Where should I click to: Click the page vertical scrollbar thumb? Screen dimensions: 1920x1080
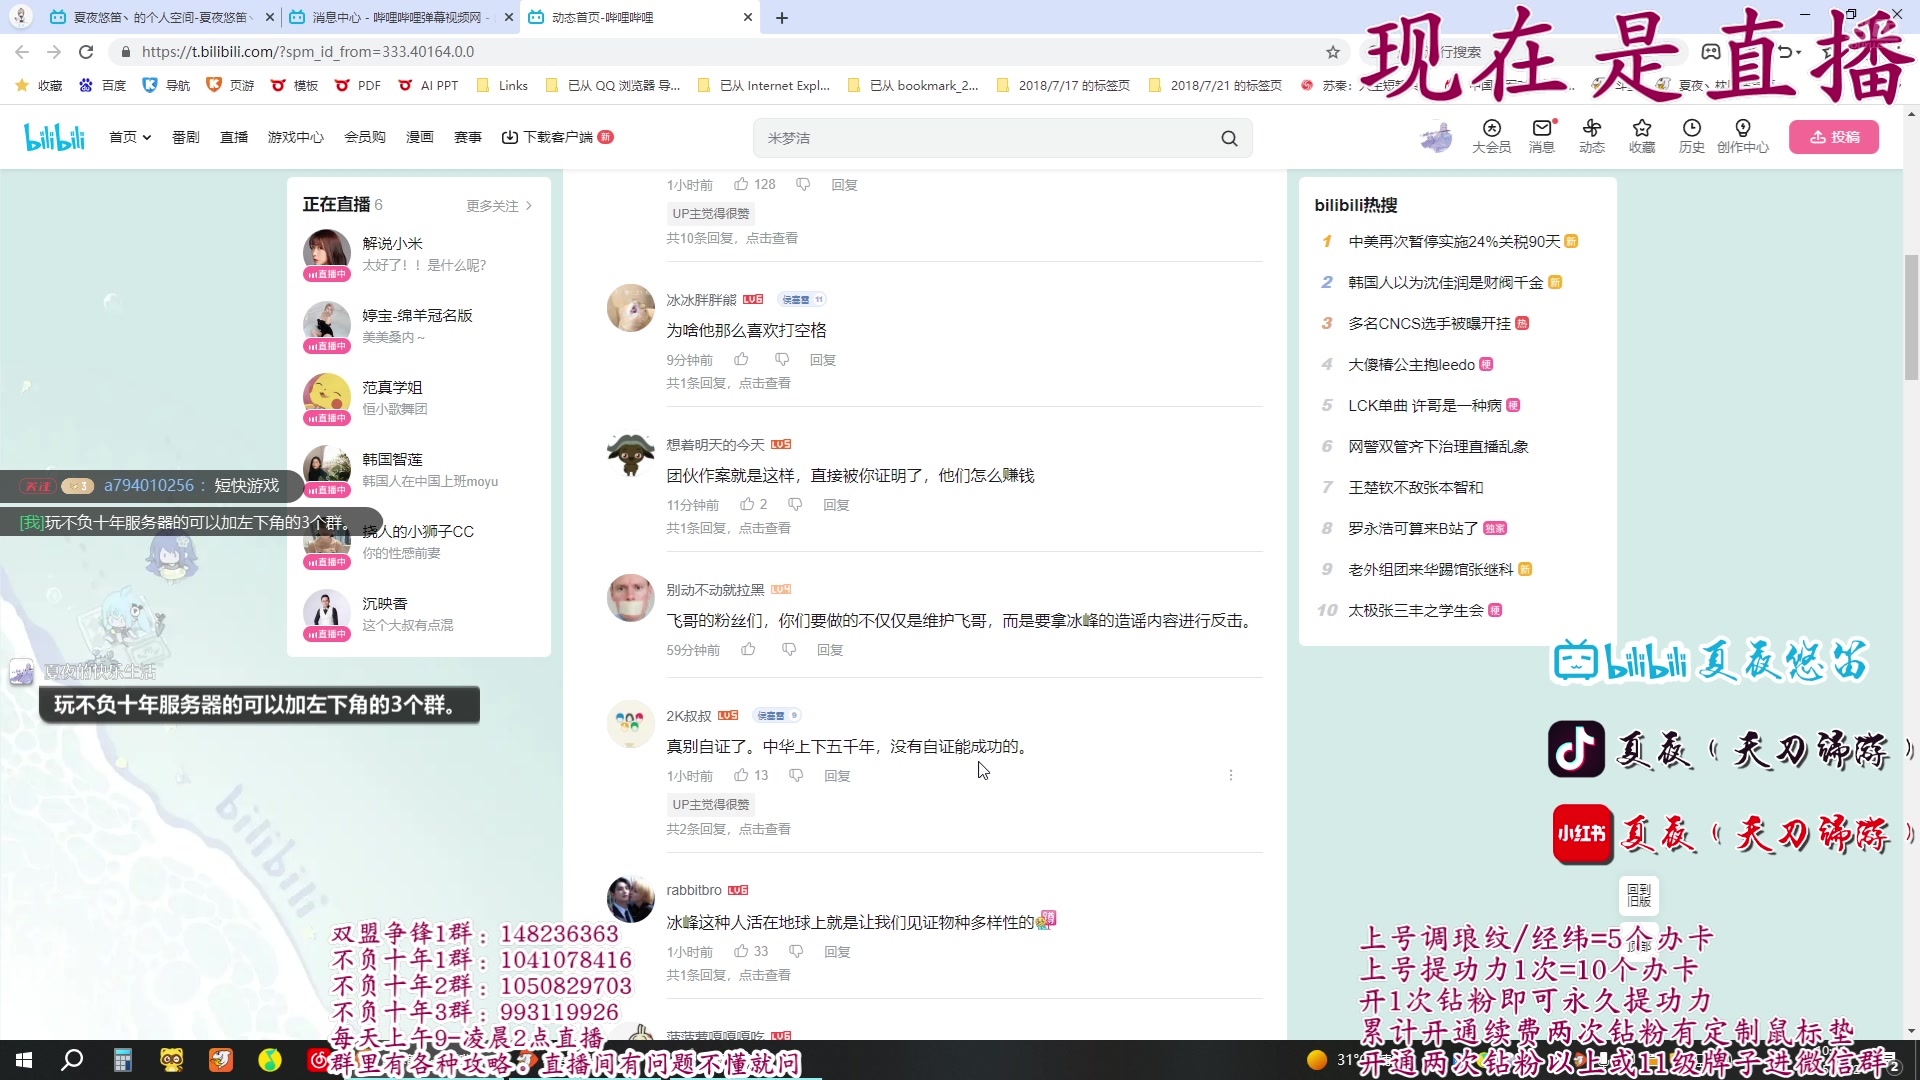1911,317
